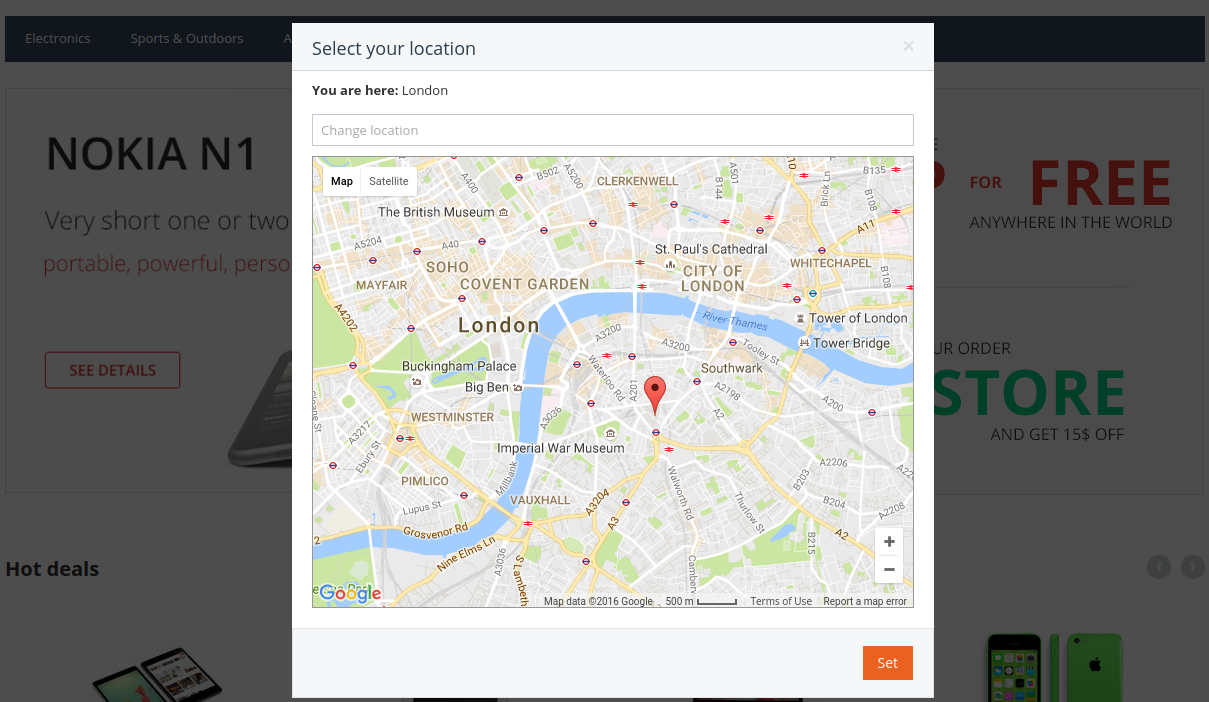The width and height of the screenshot is (1209, 702).
Task: Switch to Map view
Action: tap(342, 181)
